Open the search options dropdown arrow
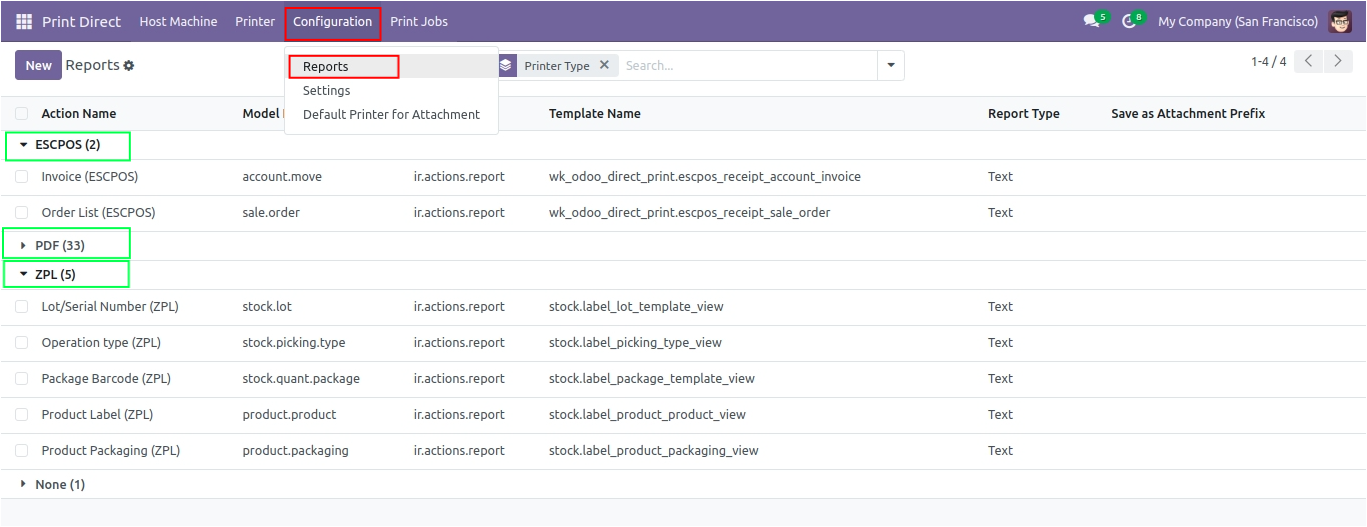 point(891,66)
